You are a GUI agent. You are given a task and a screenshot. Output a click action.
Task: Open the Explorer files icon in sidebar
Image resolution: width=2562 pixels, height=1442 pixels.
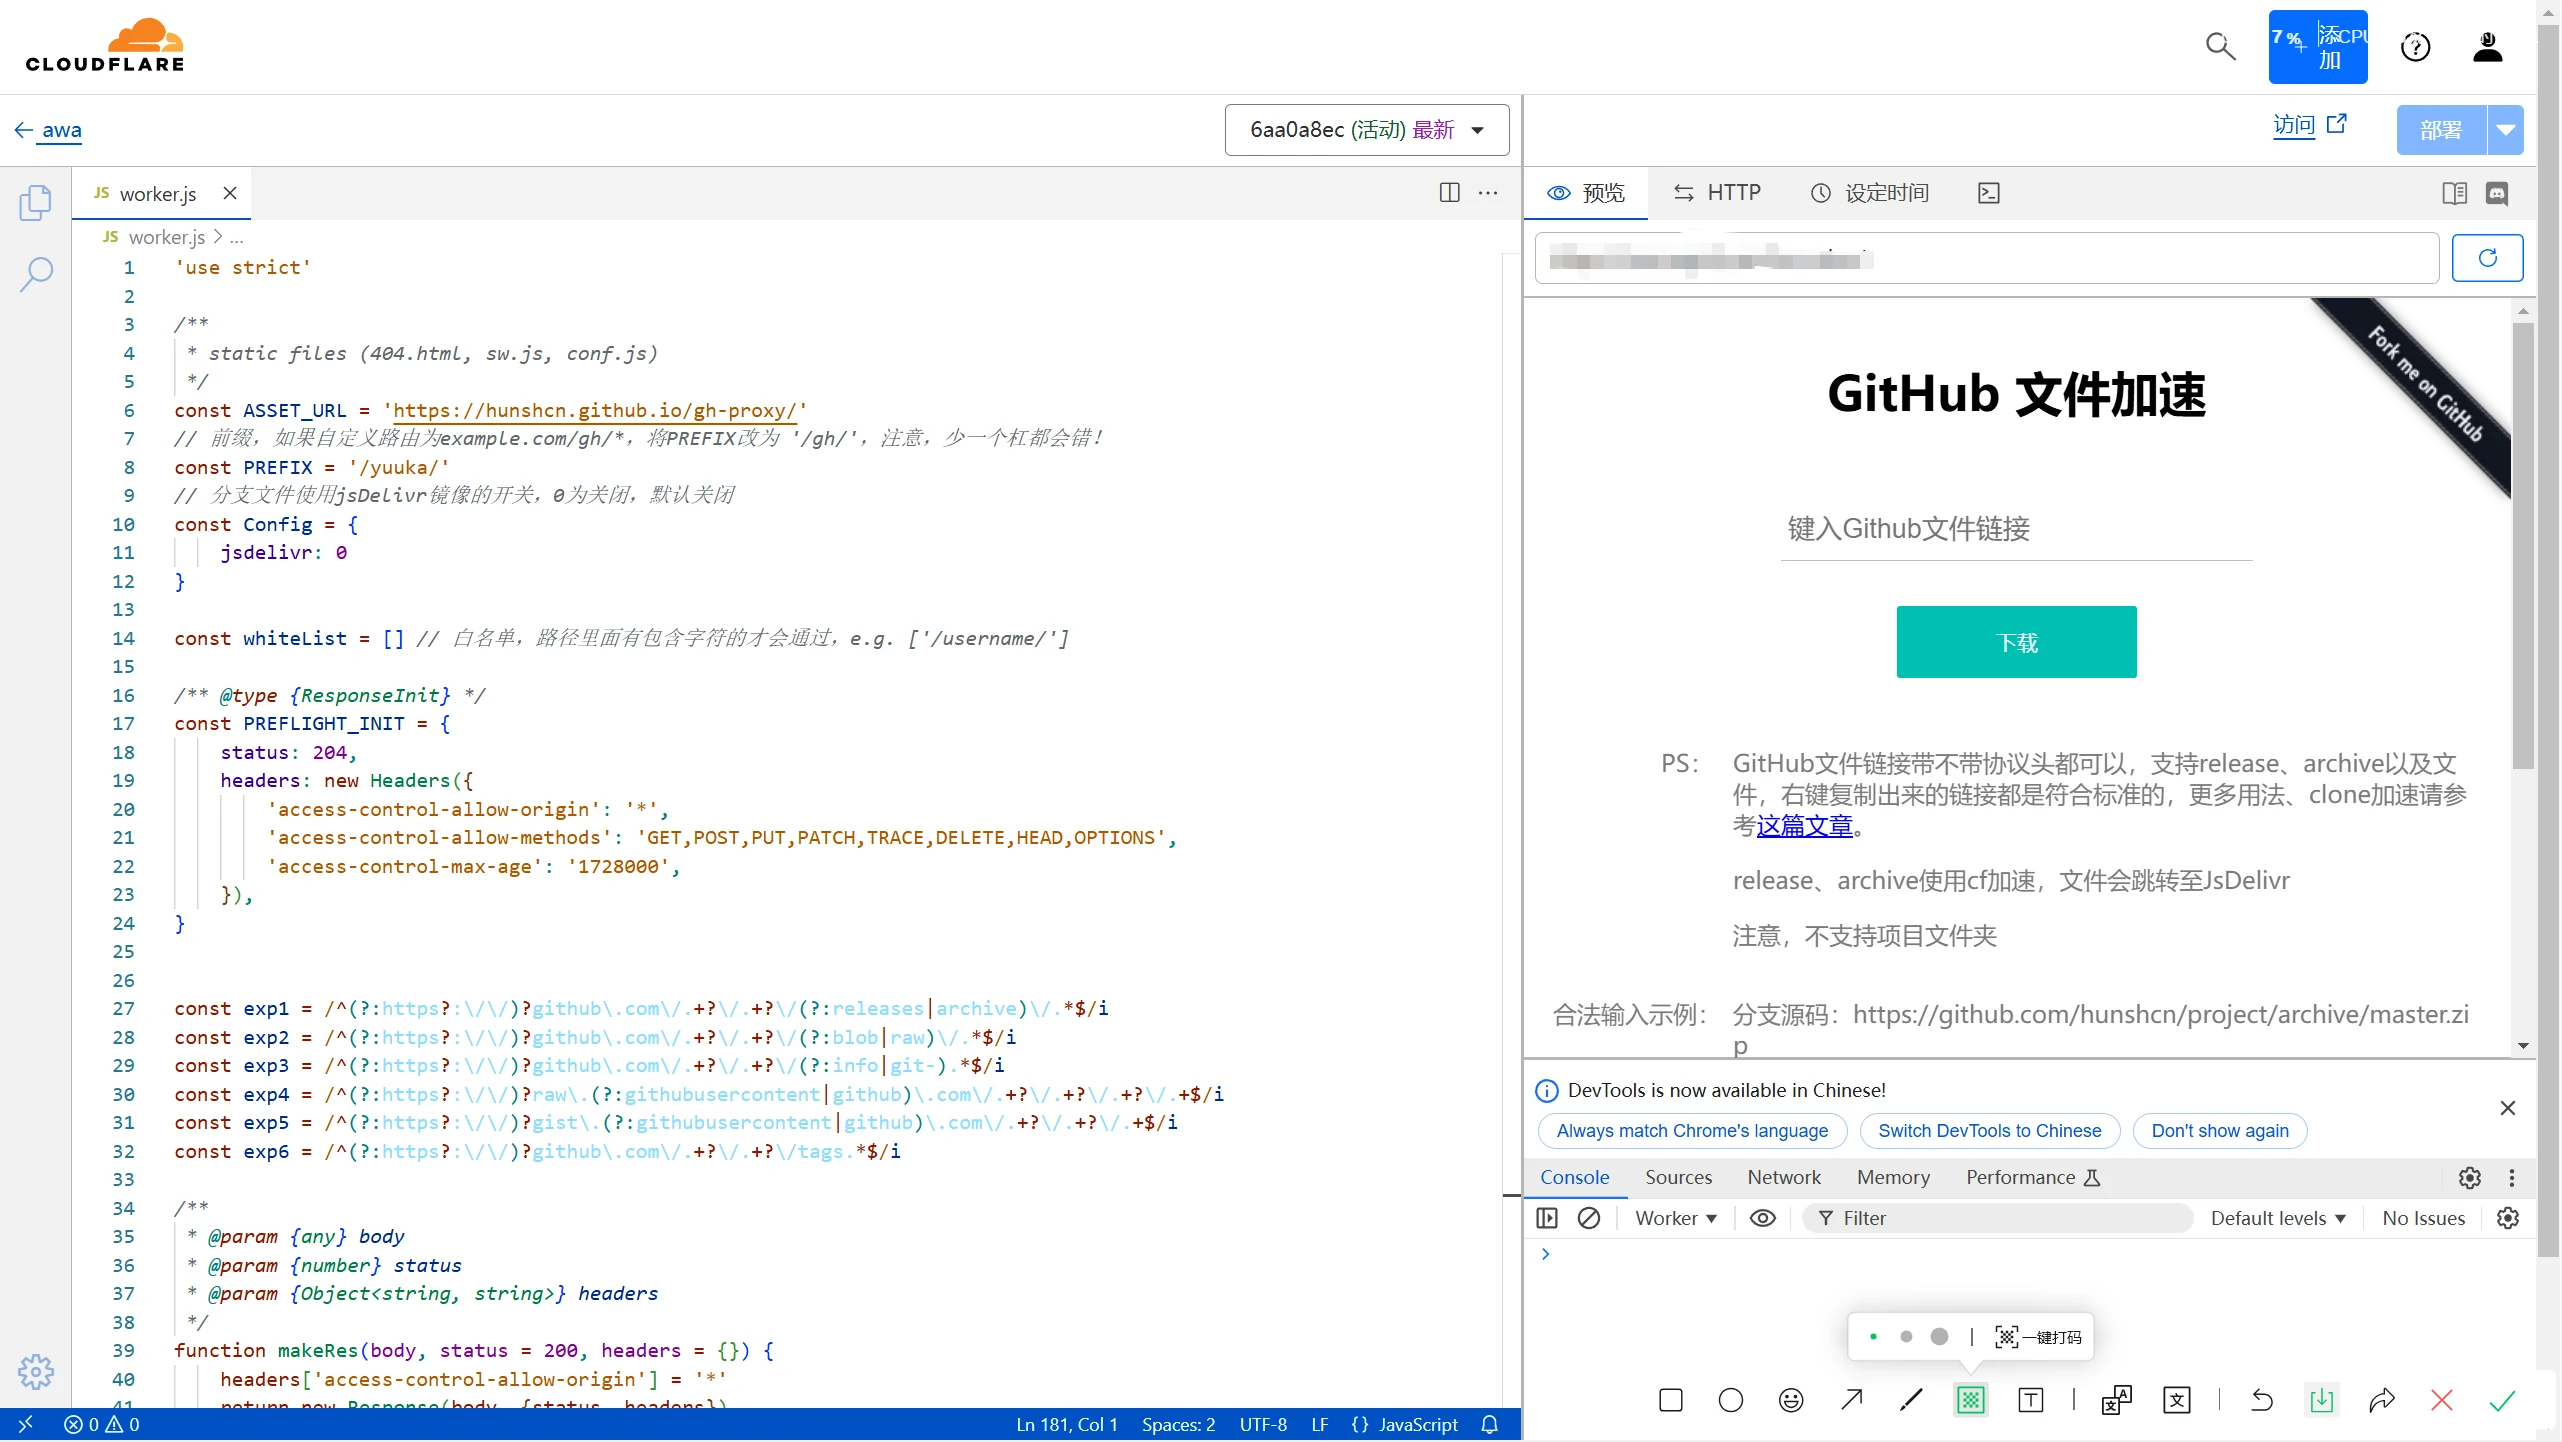pos(36,202)
